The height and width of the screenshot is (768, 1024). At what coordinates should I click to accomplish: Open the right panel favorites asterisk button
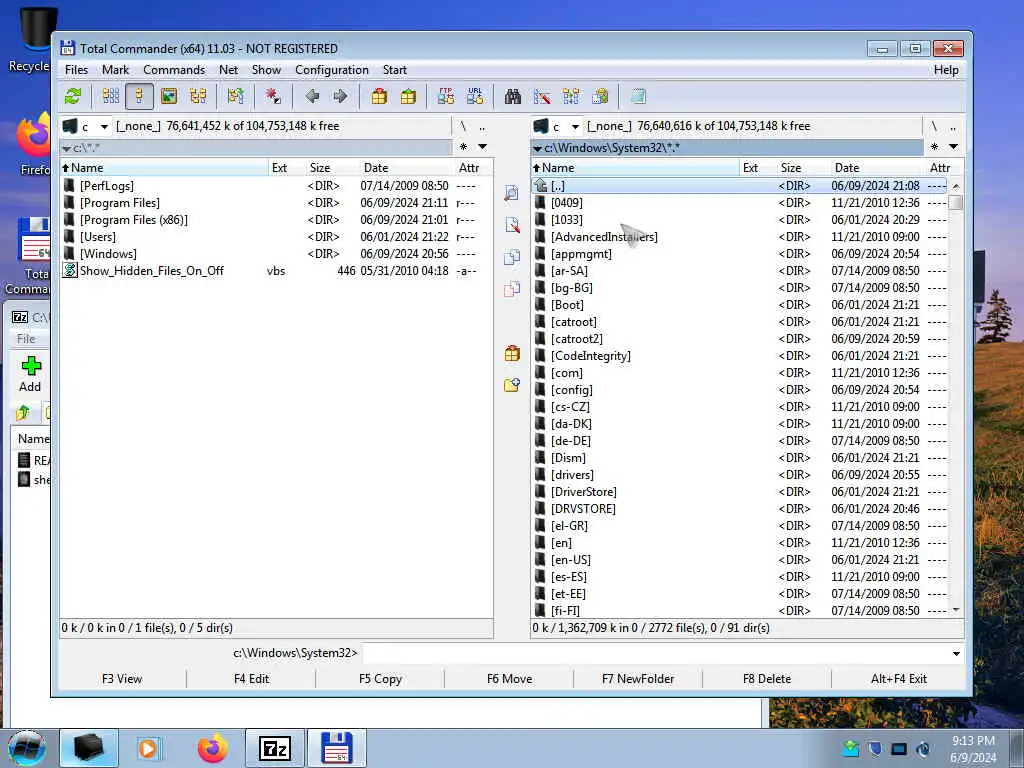[x=935, y=147]
